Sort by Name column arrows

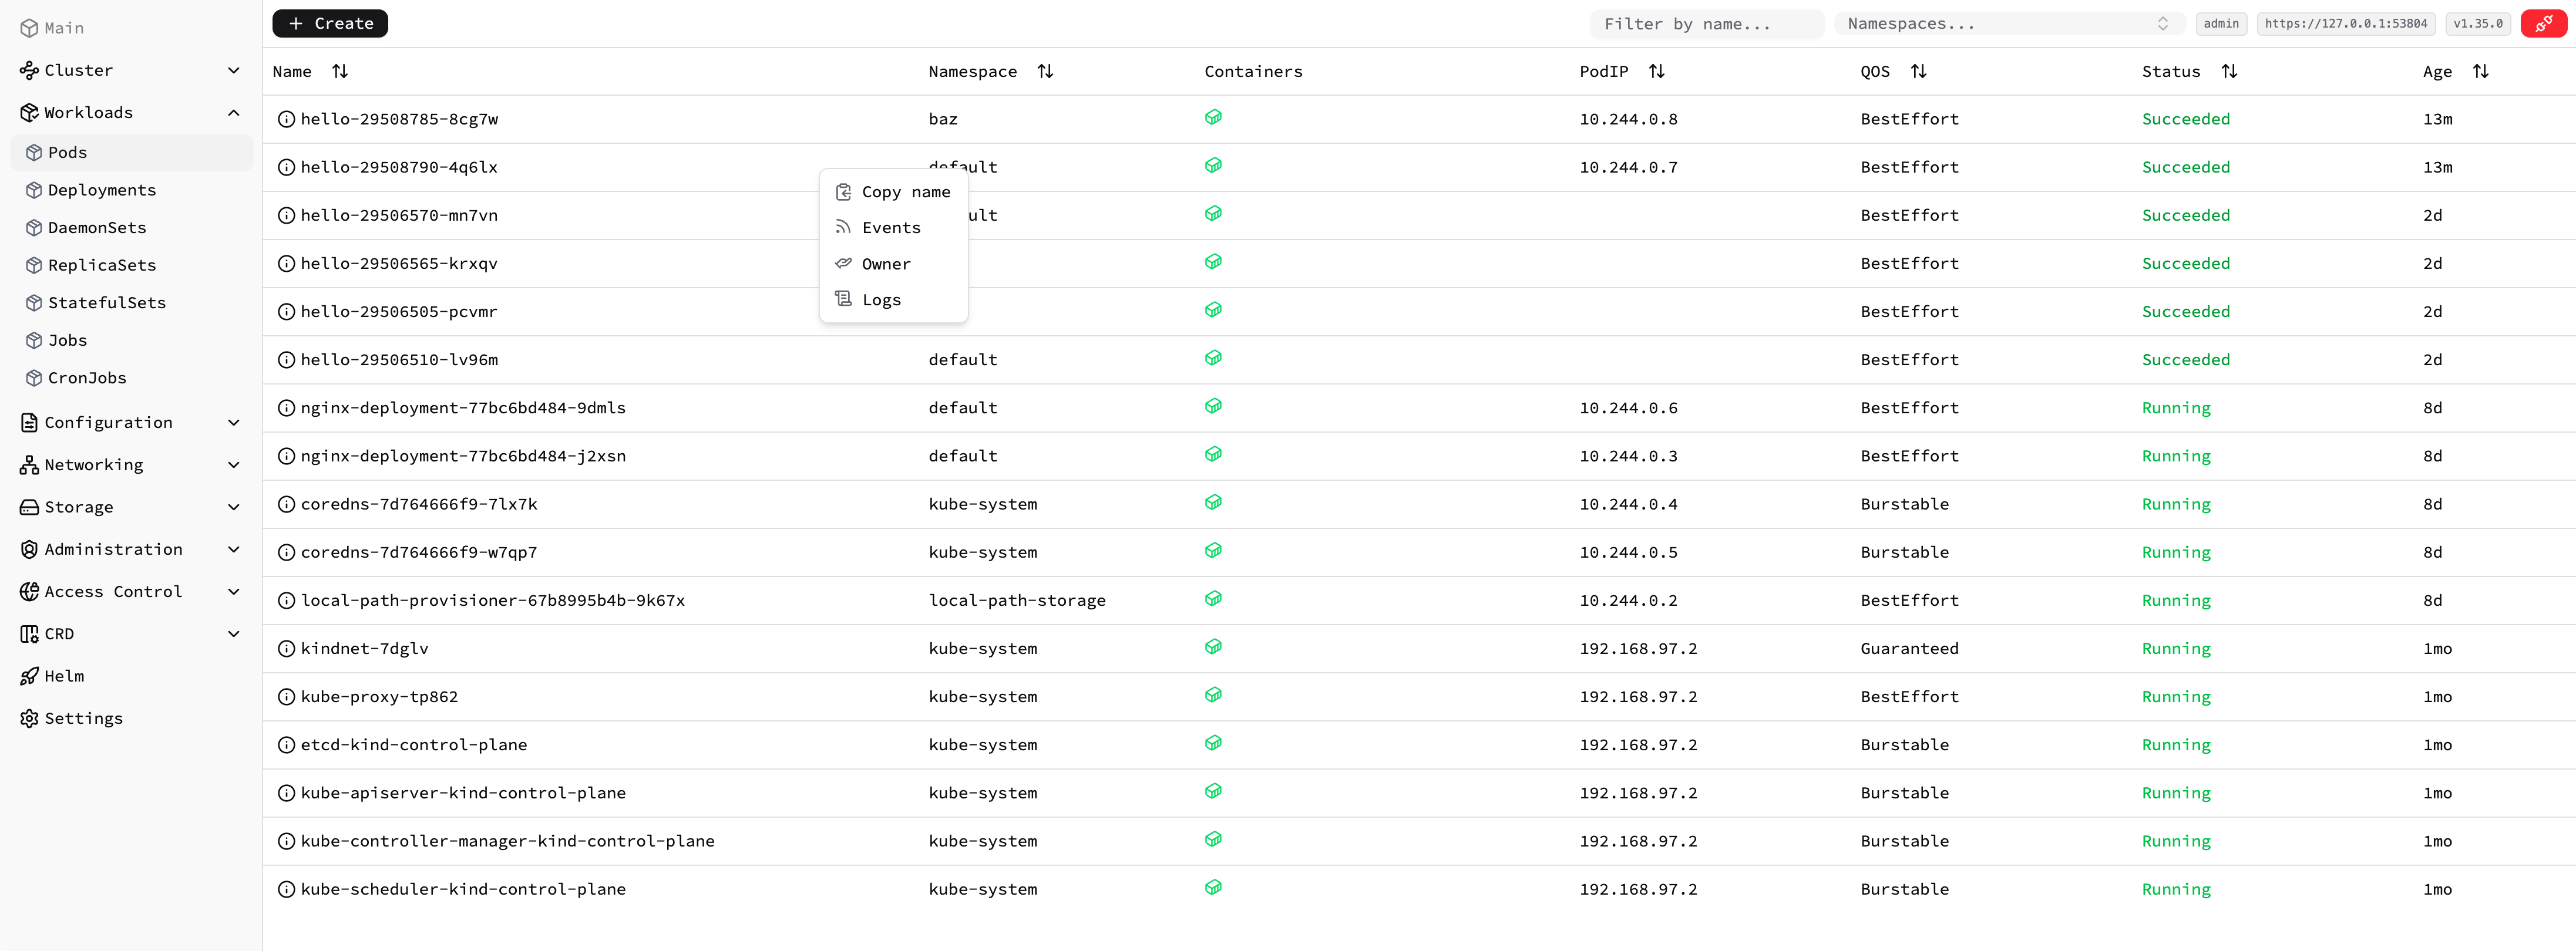(340, 71)
